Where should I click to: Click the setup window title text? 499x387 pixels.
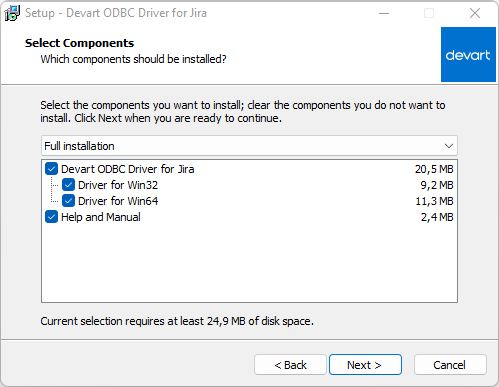pyautogui.click(x=116, y=13)
